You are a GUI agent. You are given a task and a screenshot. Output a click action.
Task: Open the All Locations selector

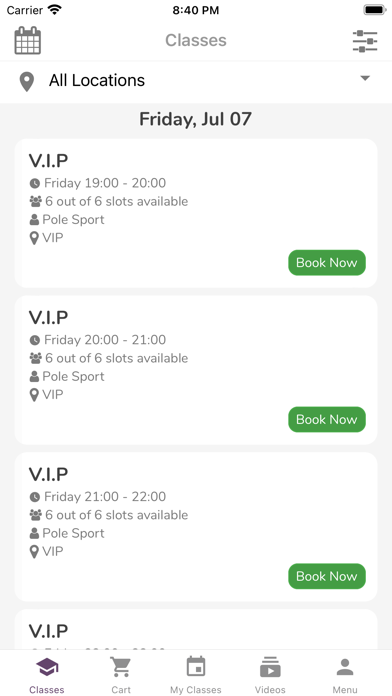point(196,82)
